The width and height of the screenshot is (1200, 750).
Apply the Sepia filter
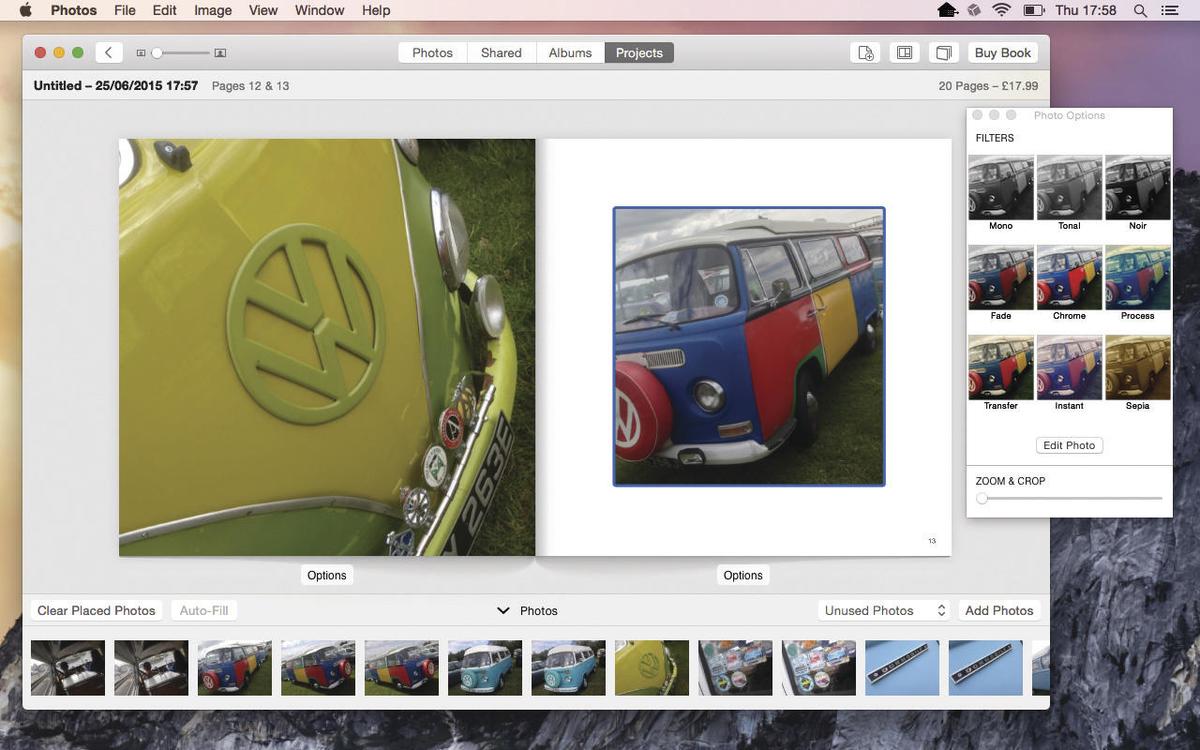pos(1137,367)
